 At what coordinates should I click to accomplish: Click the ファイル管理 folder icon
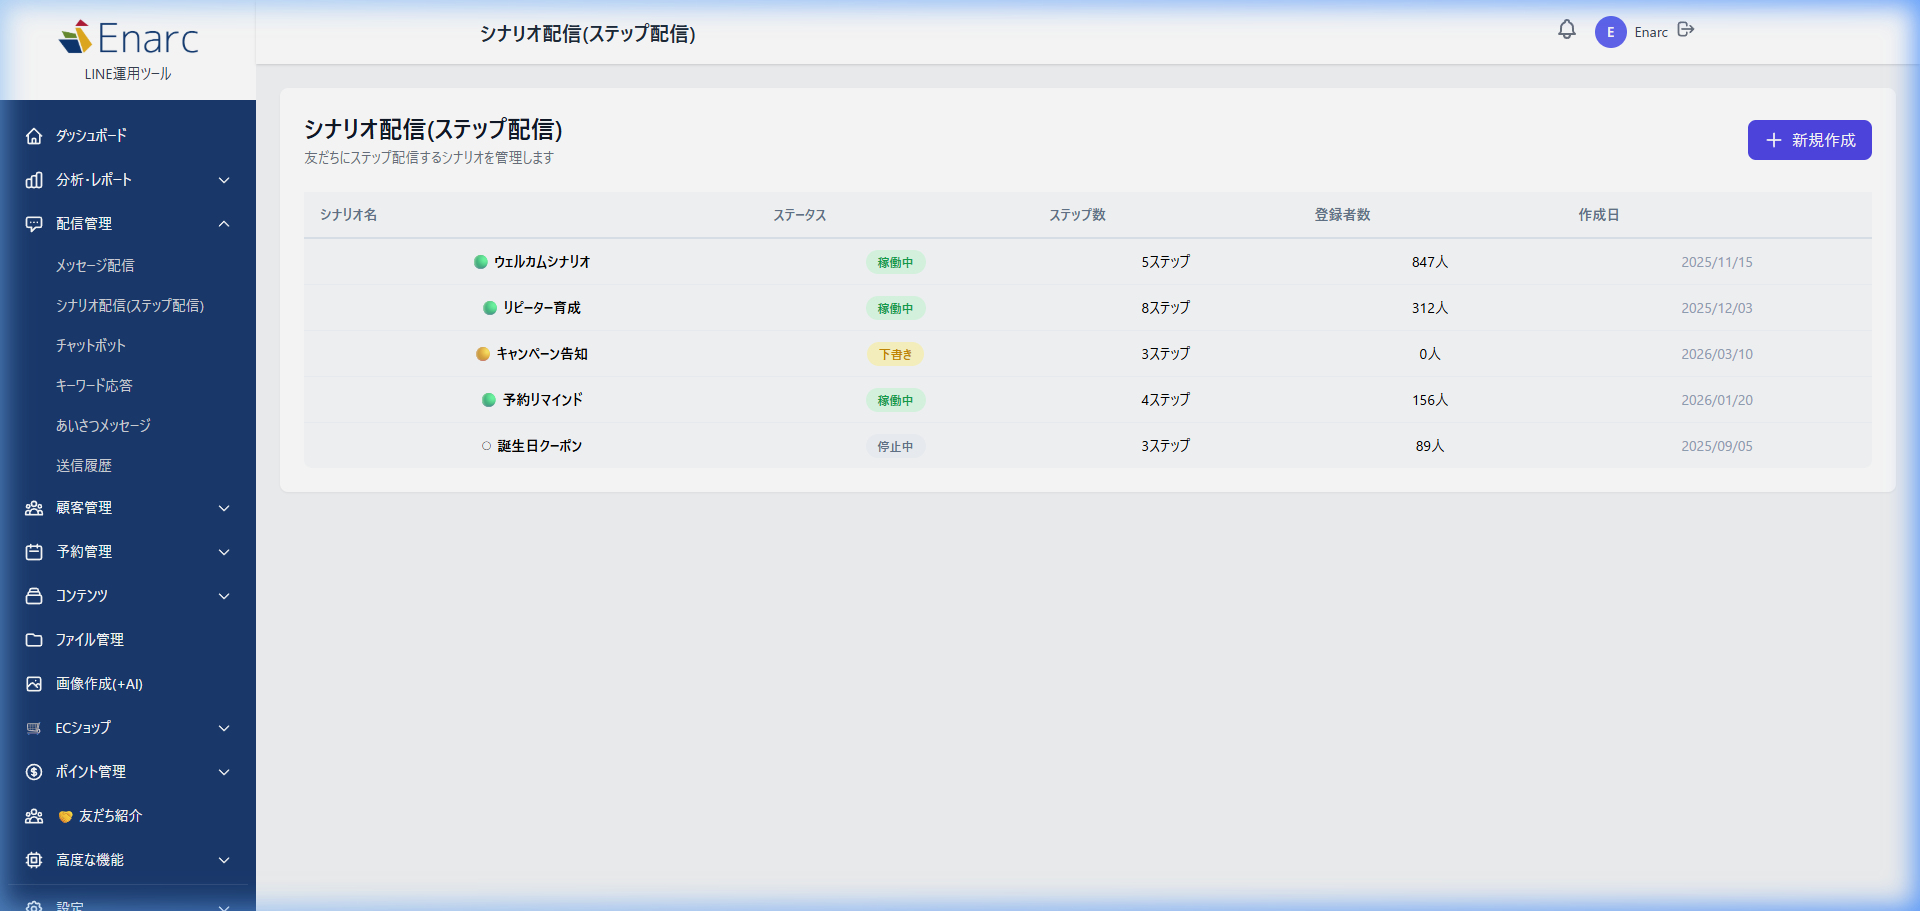[x=34, y=640]
